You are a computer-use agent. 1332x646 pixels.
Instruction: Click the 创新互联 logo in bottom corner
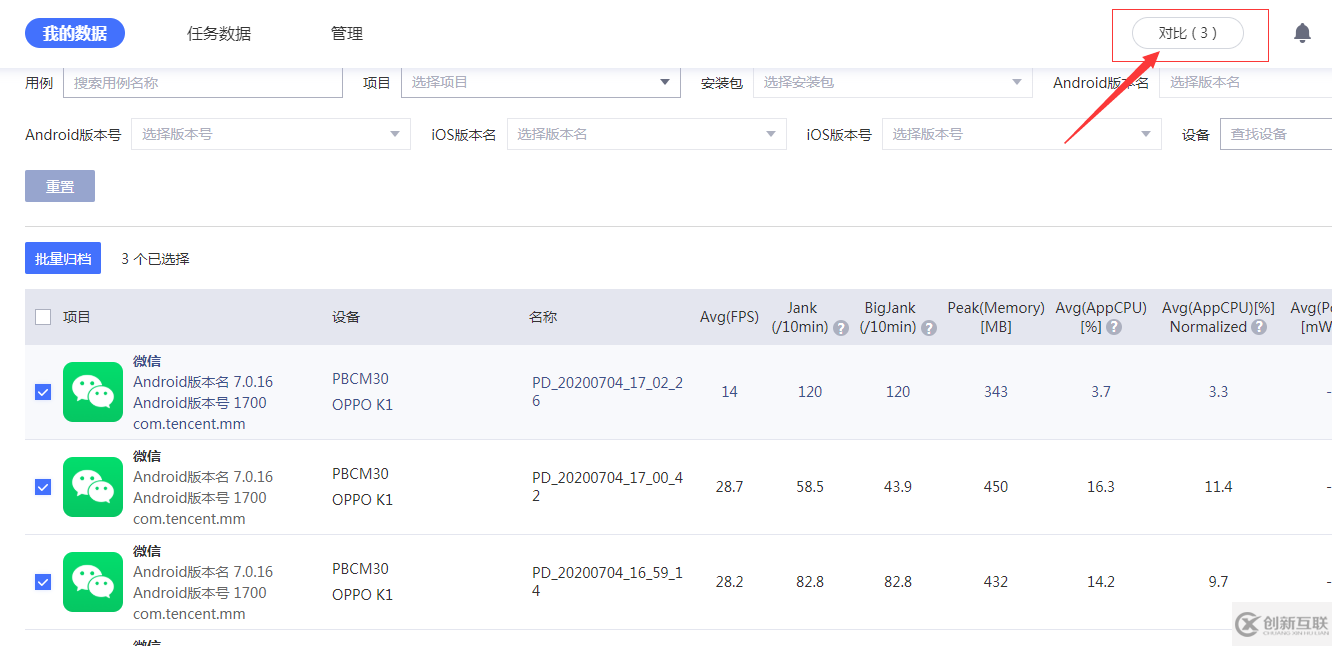point(1283,624)
